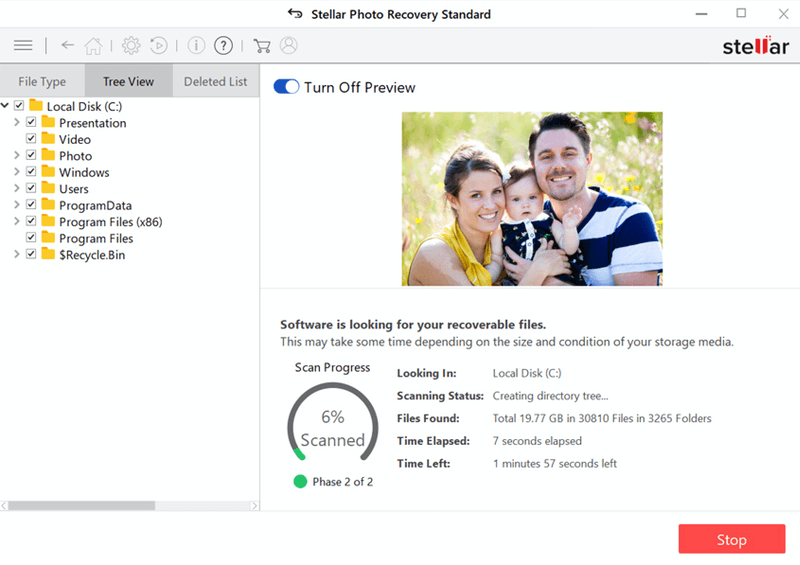Open the help question mark icon
Image resolution: width=800 pixels, height=565 pixels.
pos(223,45)
